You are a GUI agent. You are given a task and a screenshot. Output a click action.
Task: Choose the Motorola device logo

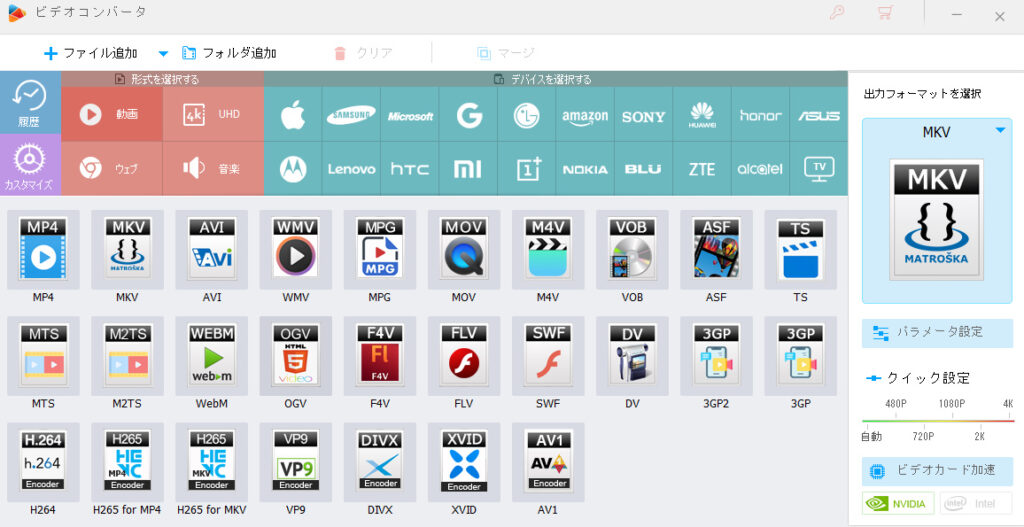(x=292, y=168)
